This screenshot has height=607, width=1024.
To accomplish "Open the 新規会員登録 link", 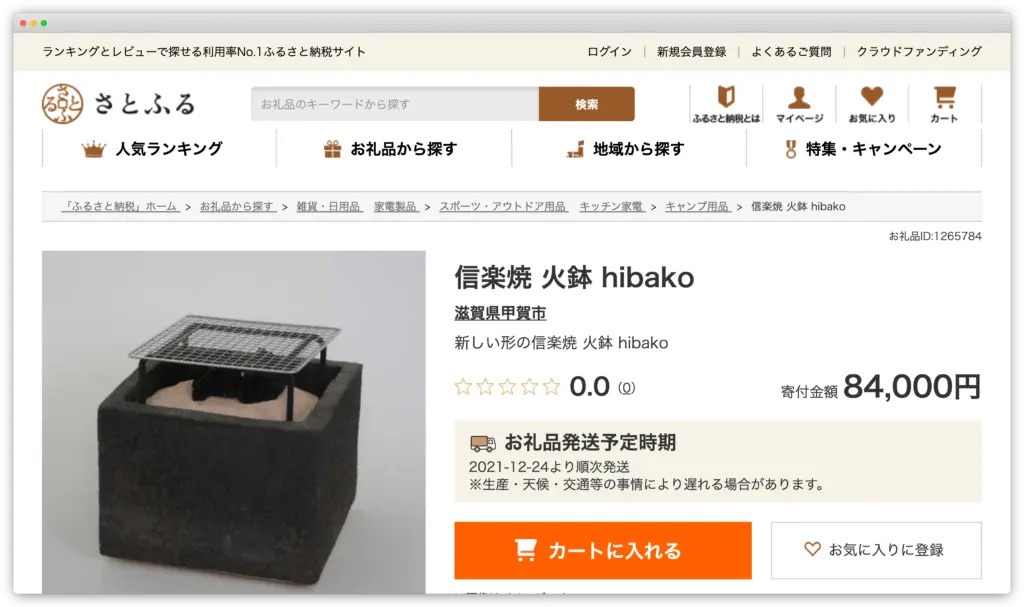I will (692, 52).
